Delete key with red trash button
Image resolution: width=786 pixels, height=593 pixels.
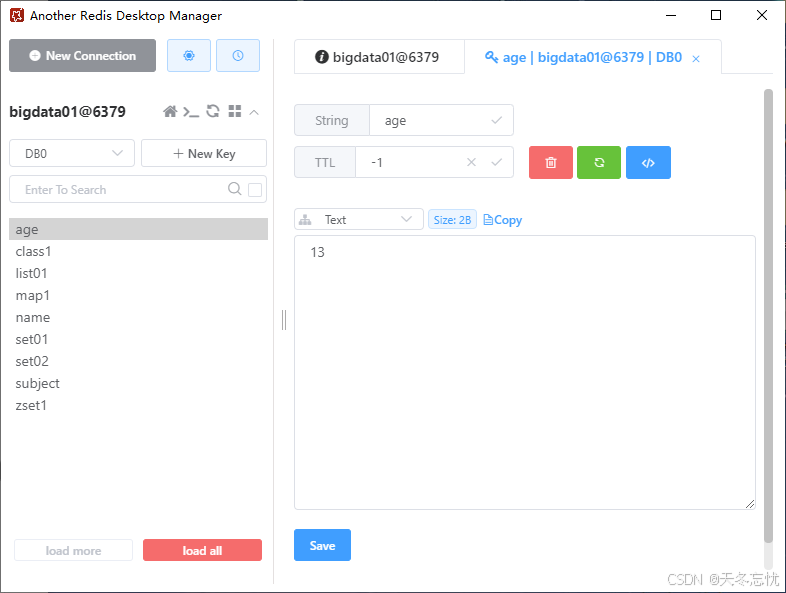coord(550,162)
